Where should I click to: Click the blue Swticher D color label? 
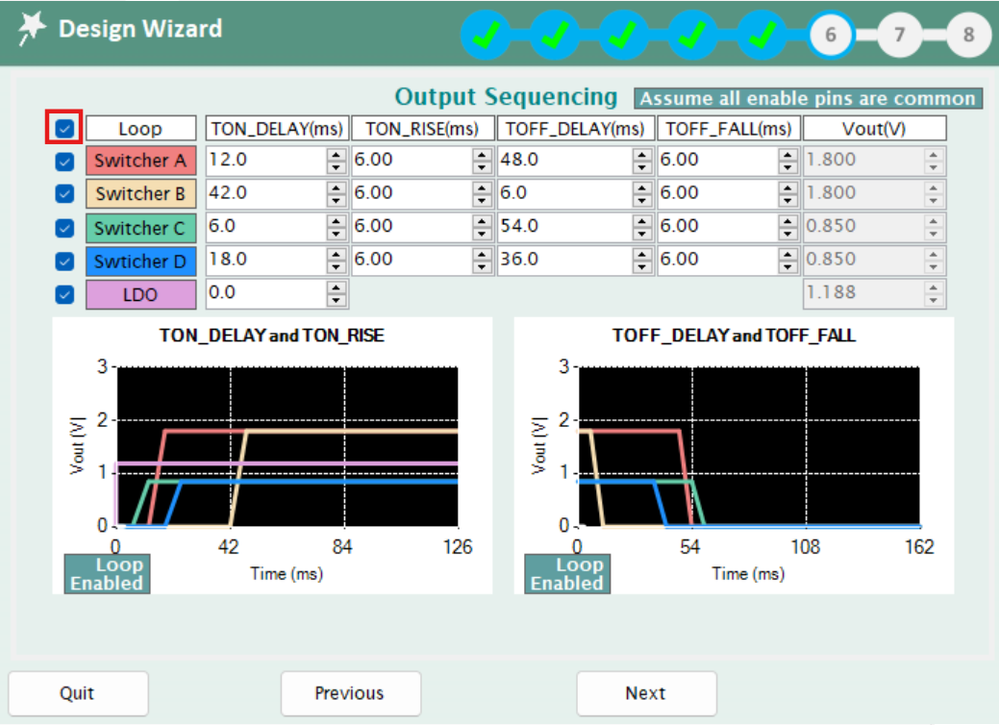140,261
